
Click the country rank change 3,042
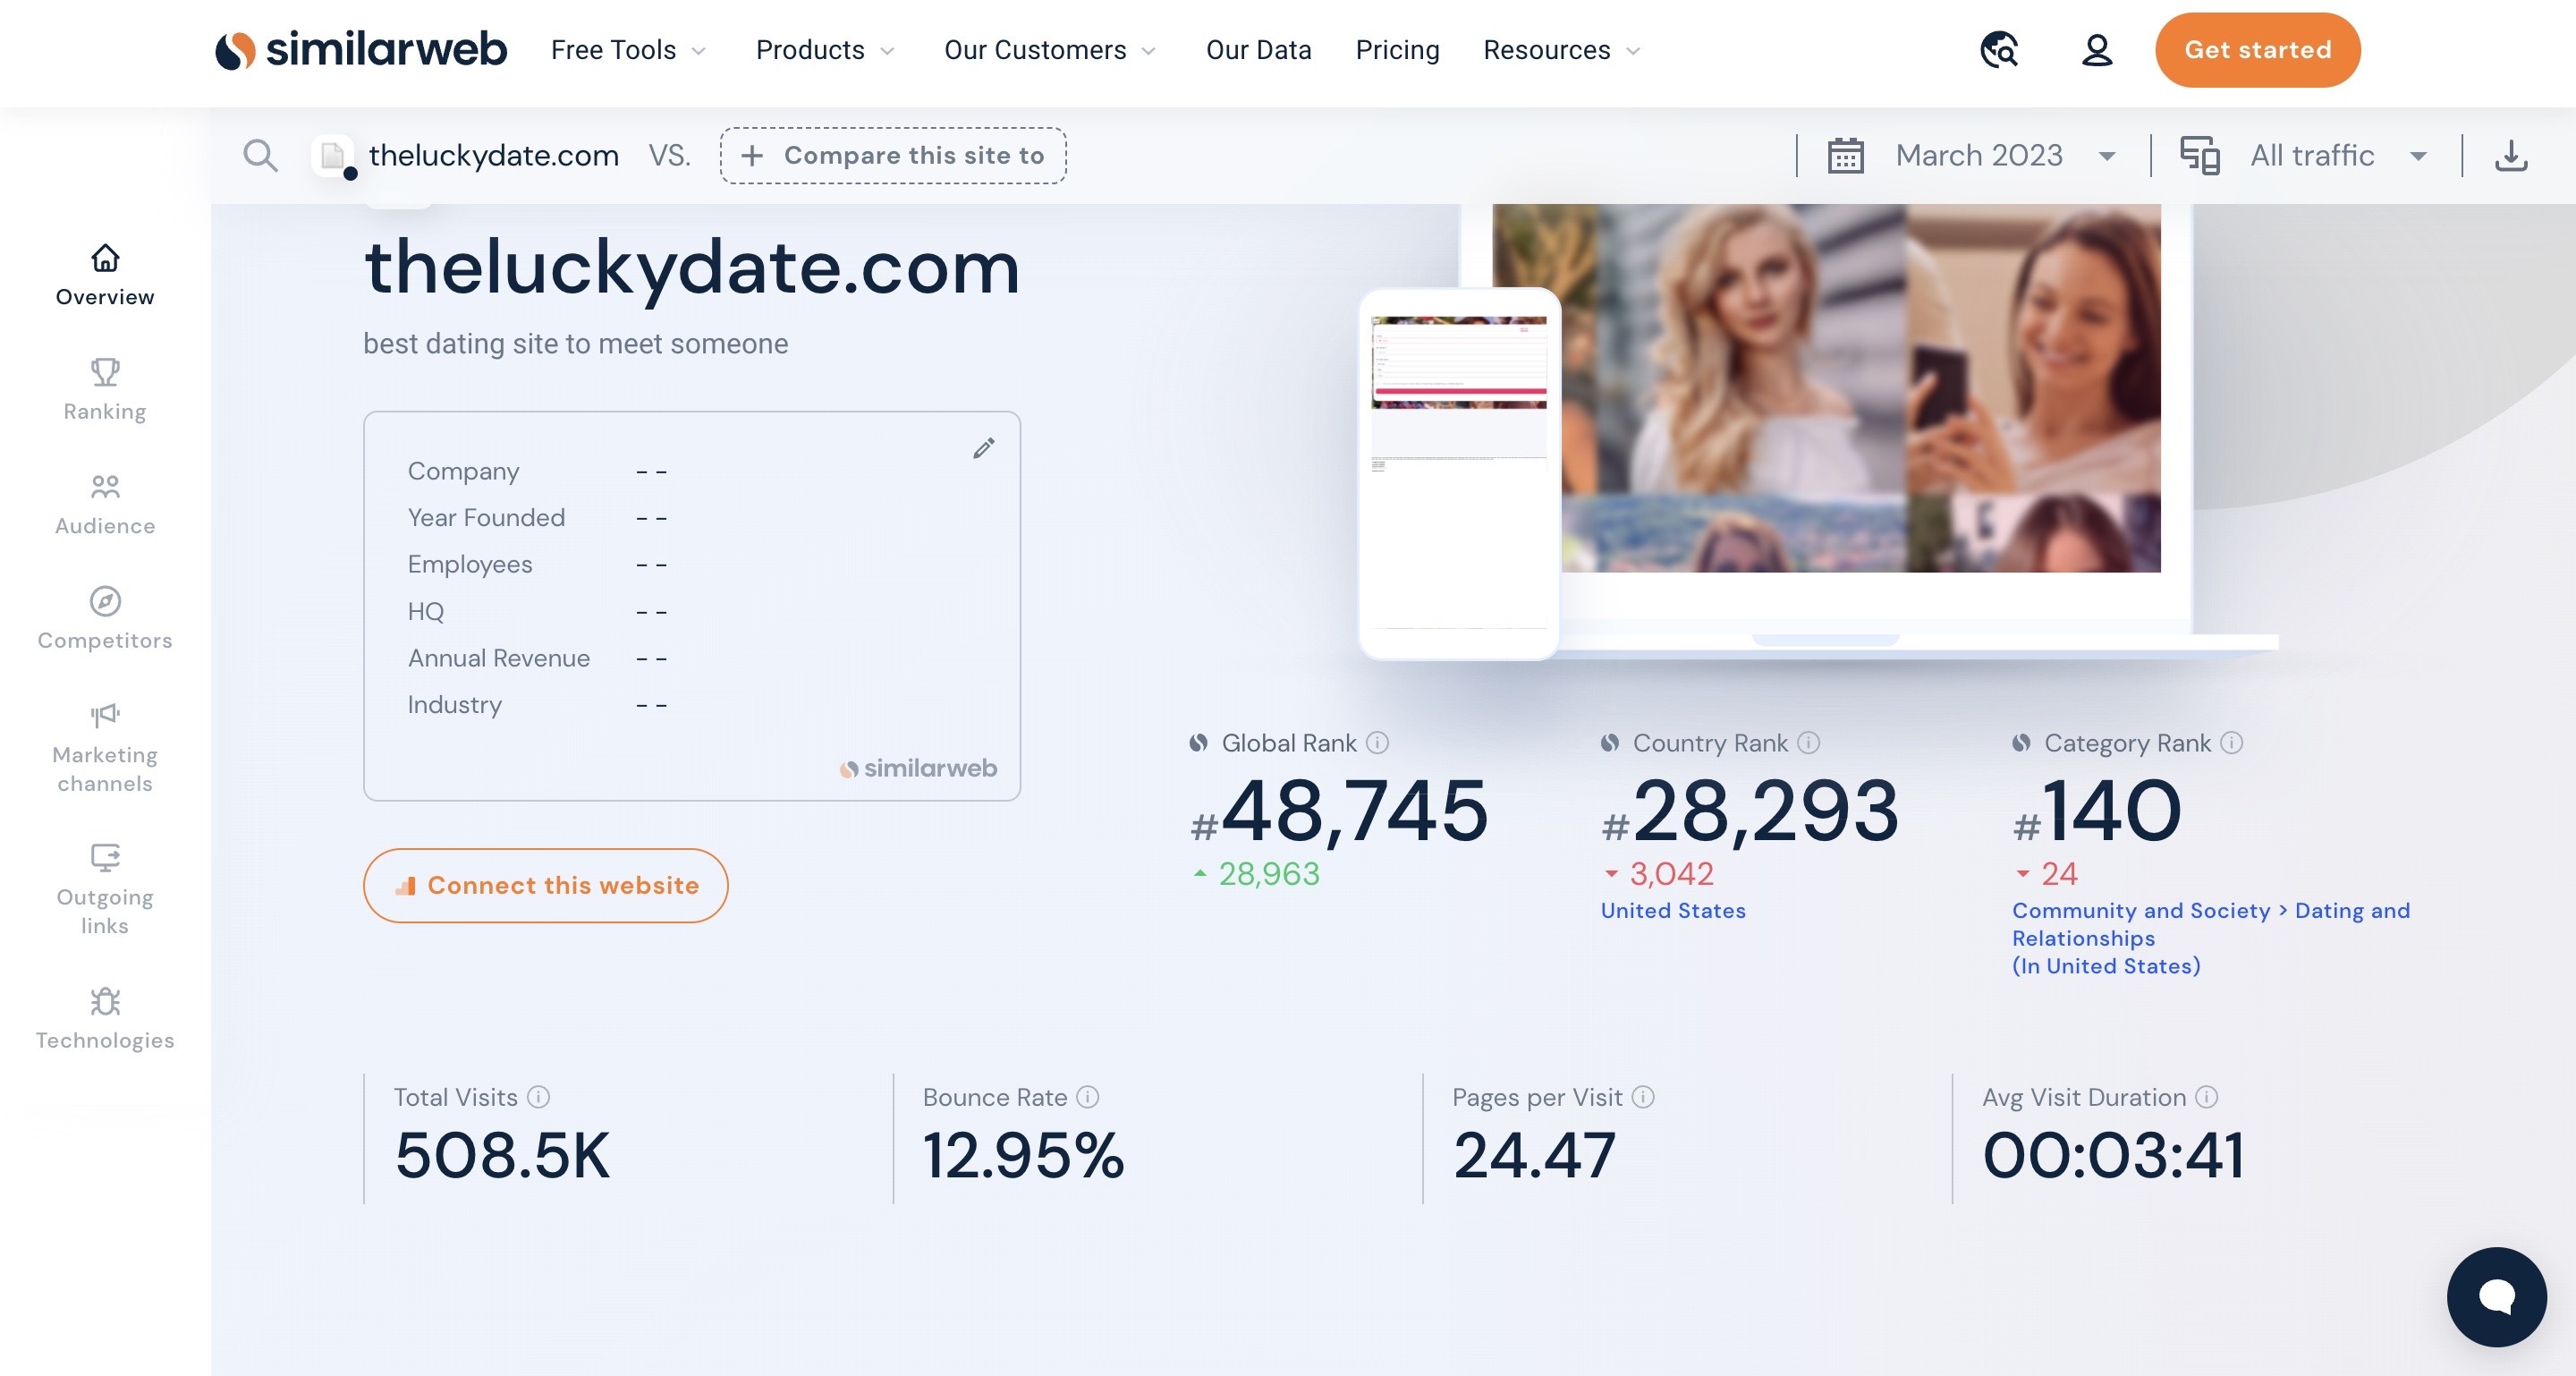click(x=1670, y=874)
